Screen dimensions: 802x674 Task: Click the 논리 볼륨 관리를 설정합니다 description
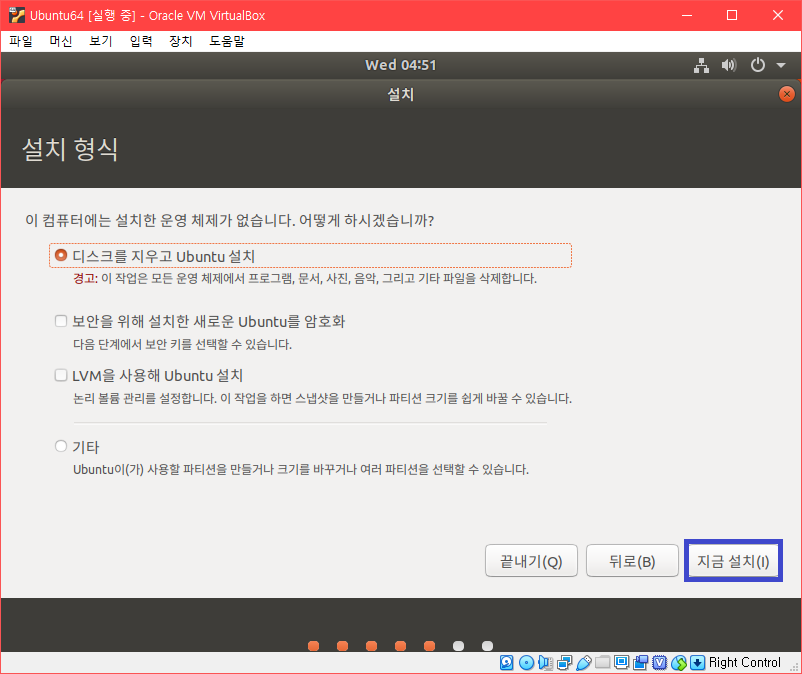pos(322,398)
